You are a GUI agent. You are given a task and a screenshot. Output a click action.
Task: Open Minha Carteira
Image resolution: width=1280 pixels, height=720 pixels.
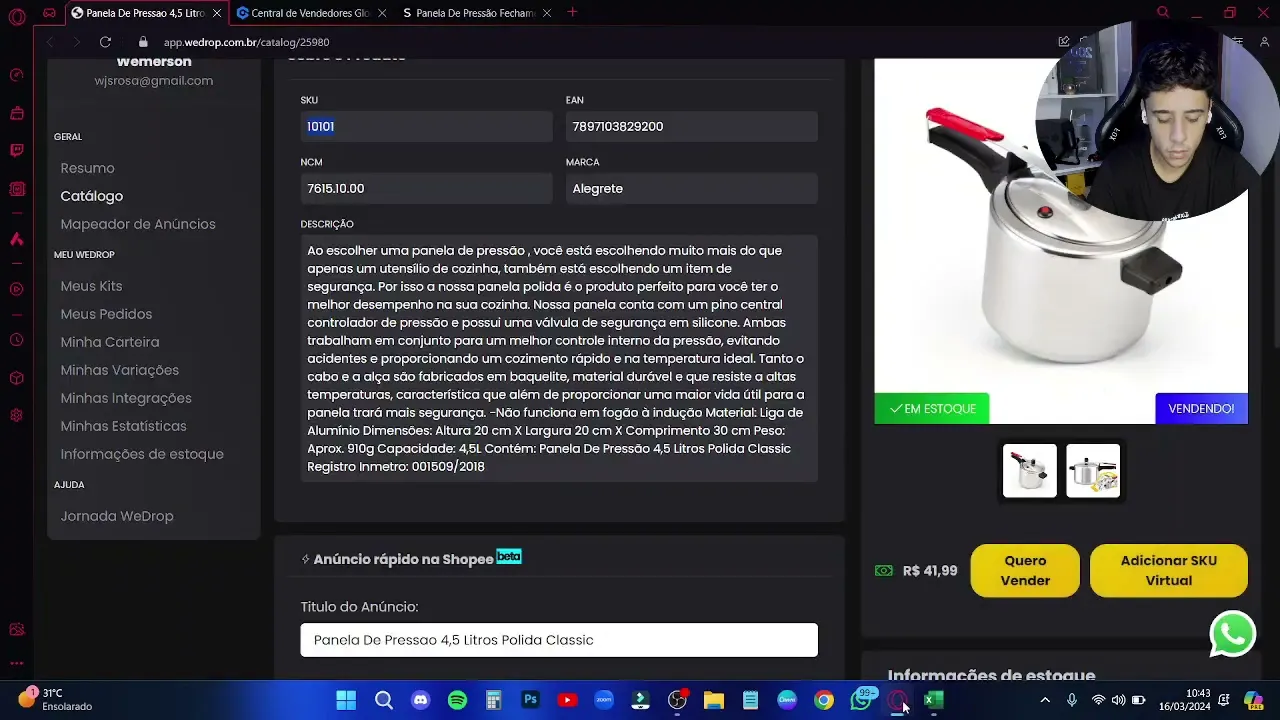110,342
